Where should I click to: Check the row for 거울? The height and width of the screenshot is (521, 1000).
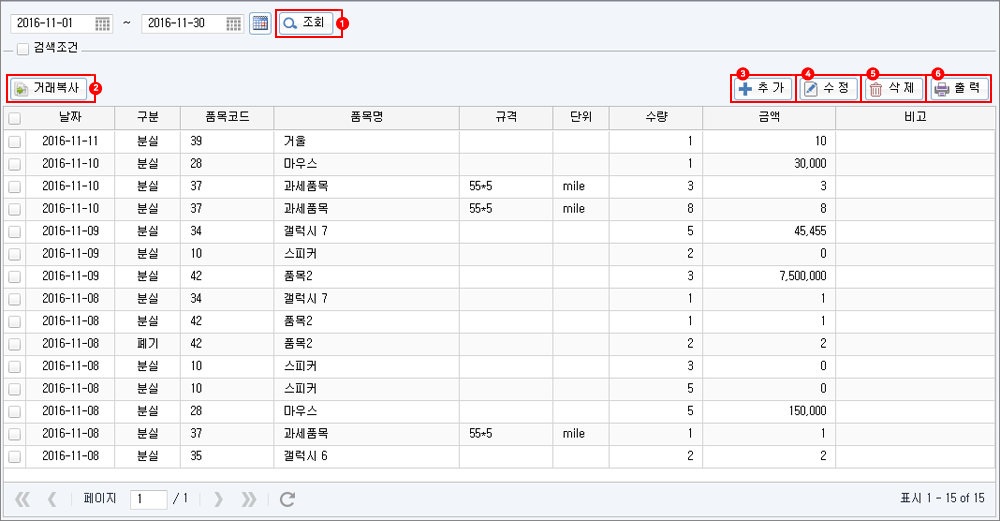(15, 142)
